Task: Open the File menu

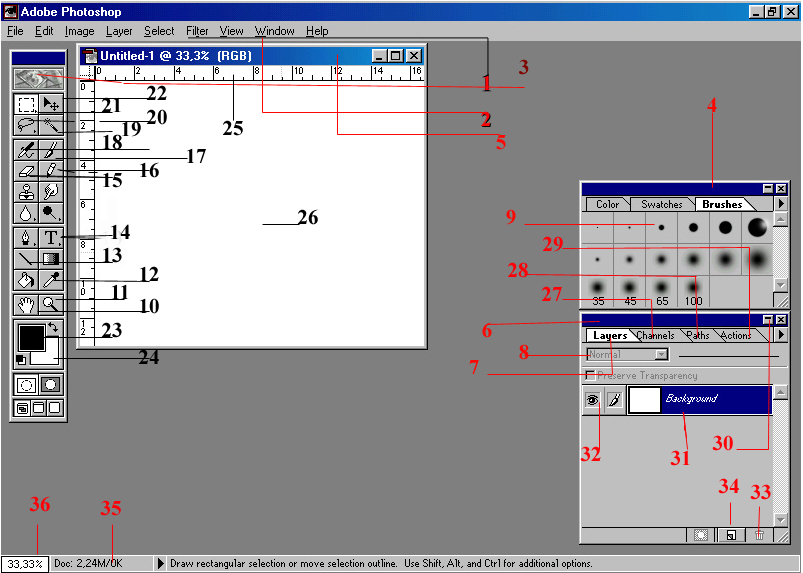Action: [x=15, y=31]
